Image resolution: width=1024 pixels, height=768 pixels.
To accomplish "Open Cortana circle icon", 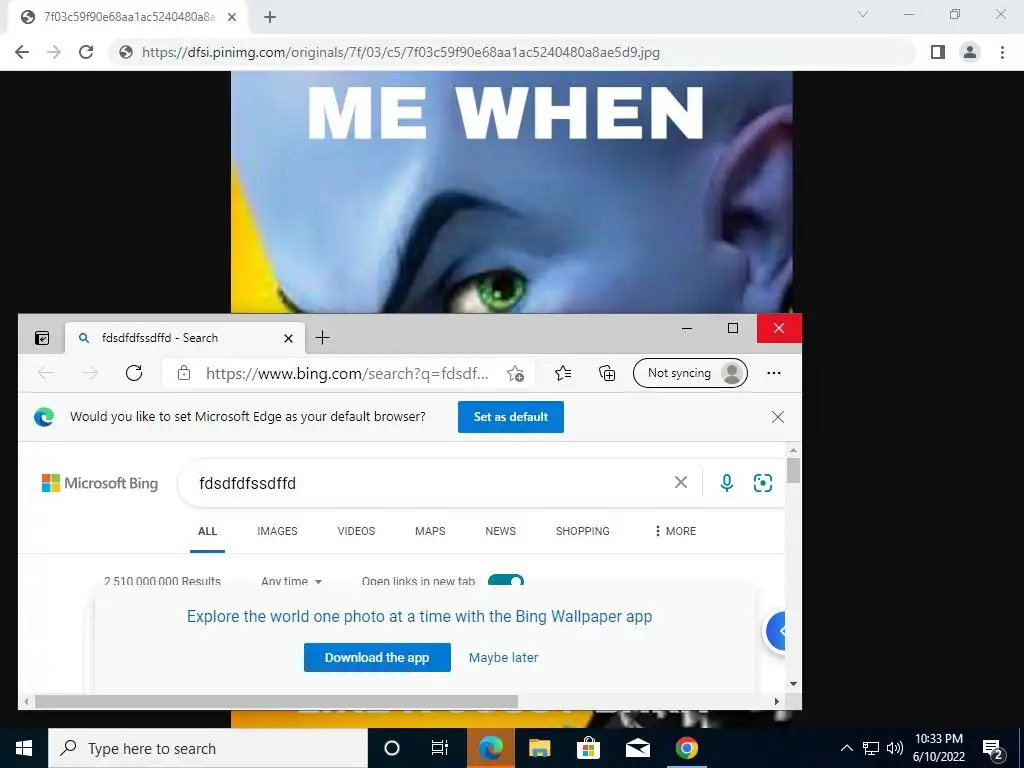I will point(391,748).
